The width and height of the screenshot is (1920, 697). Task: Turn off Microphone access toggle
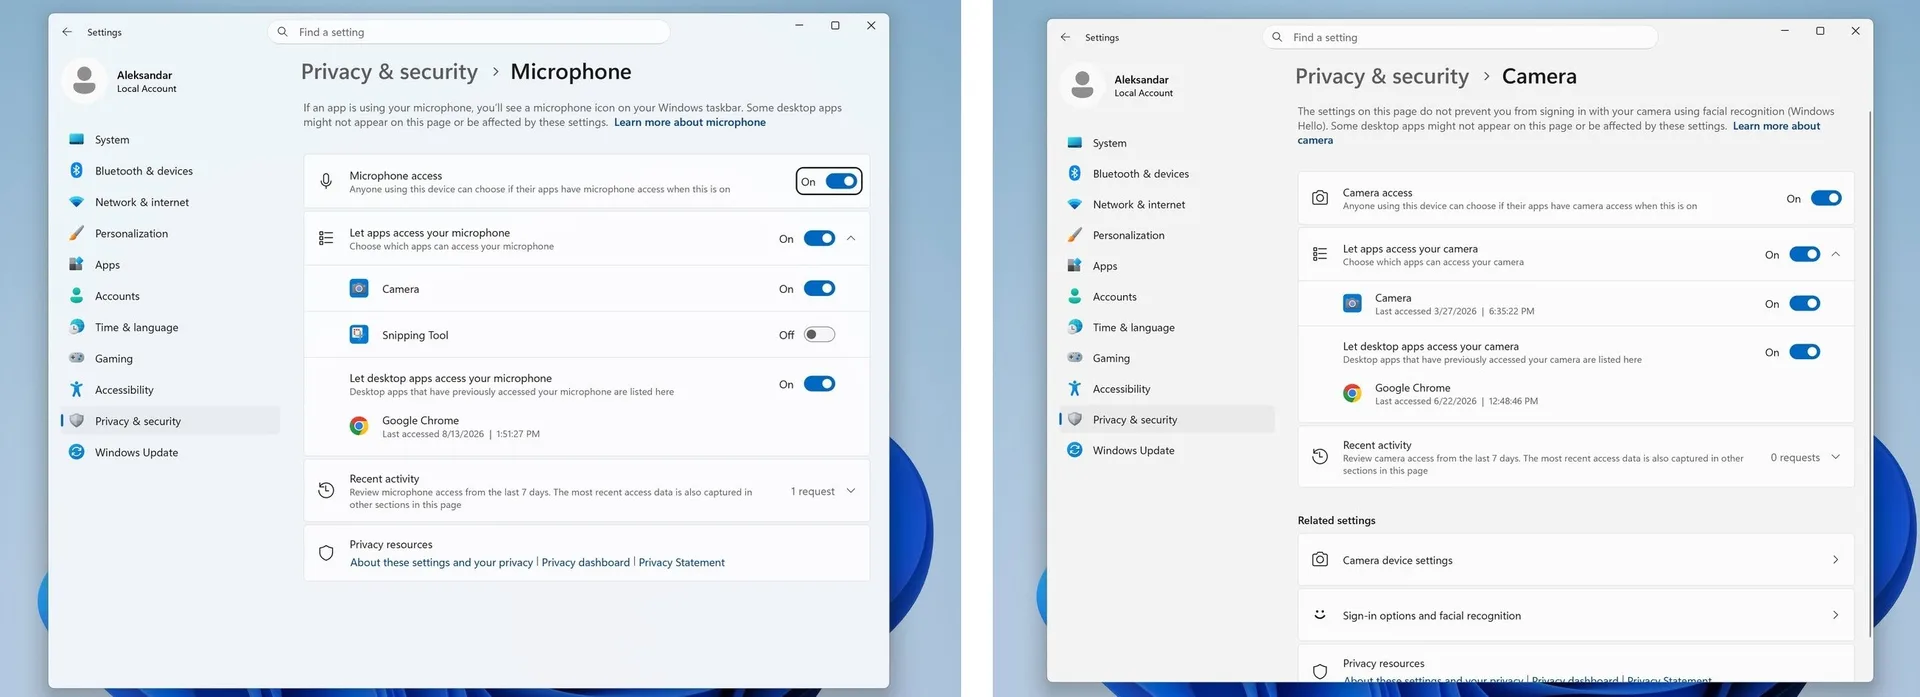(x=841, y=181)
